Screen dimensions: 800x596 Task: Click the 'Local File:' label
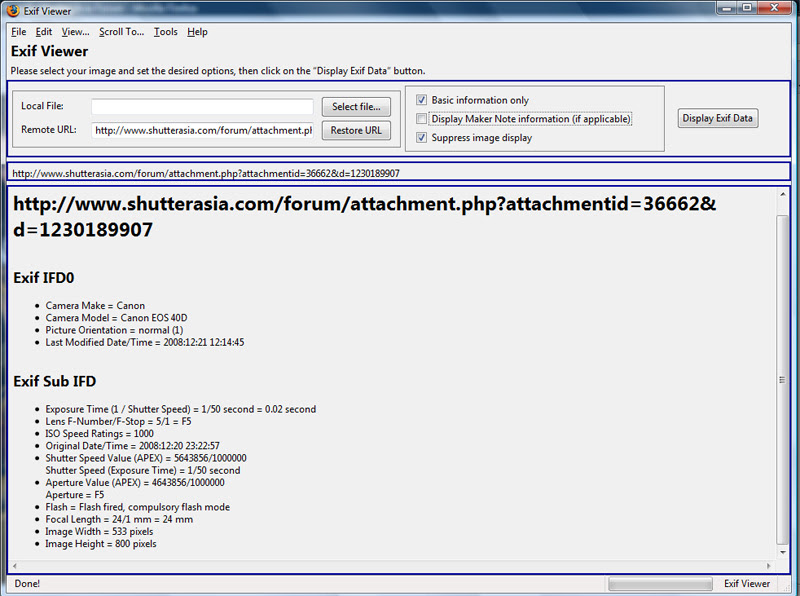(42, 106)
